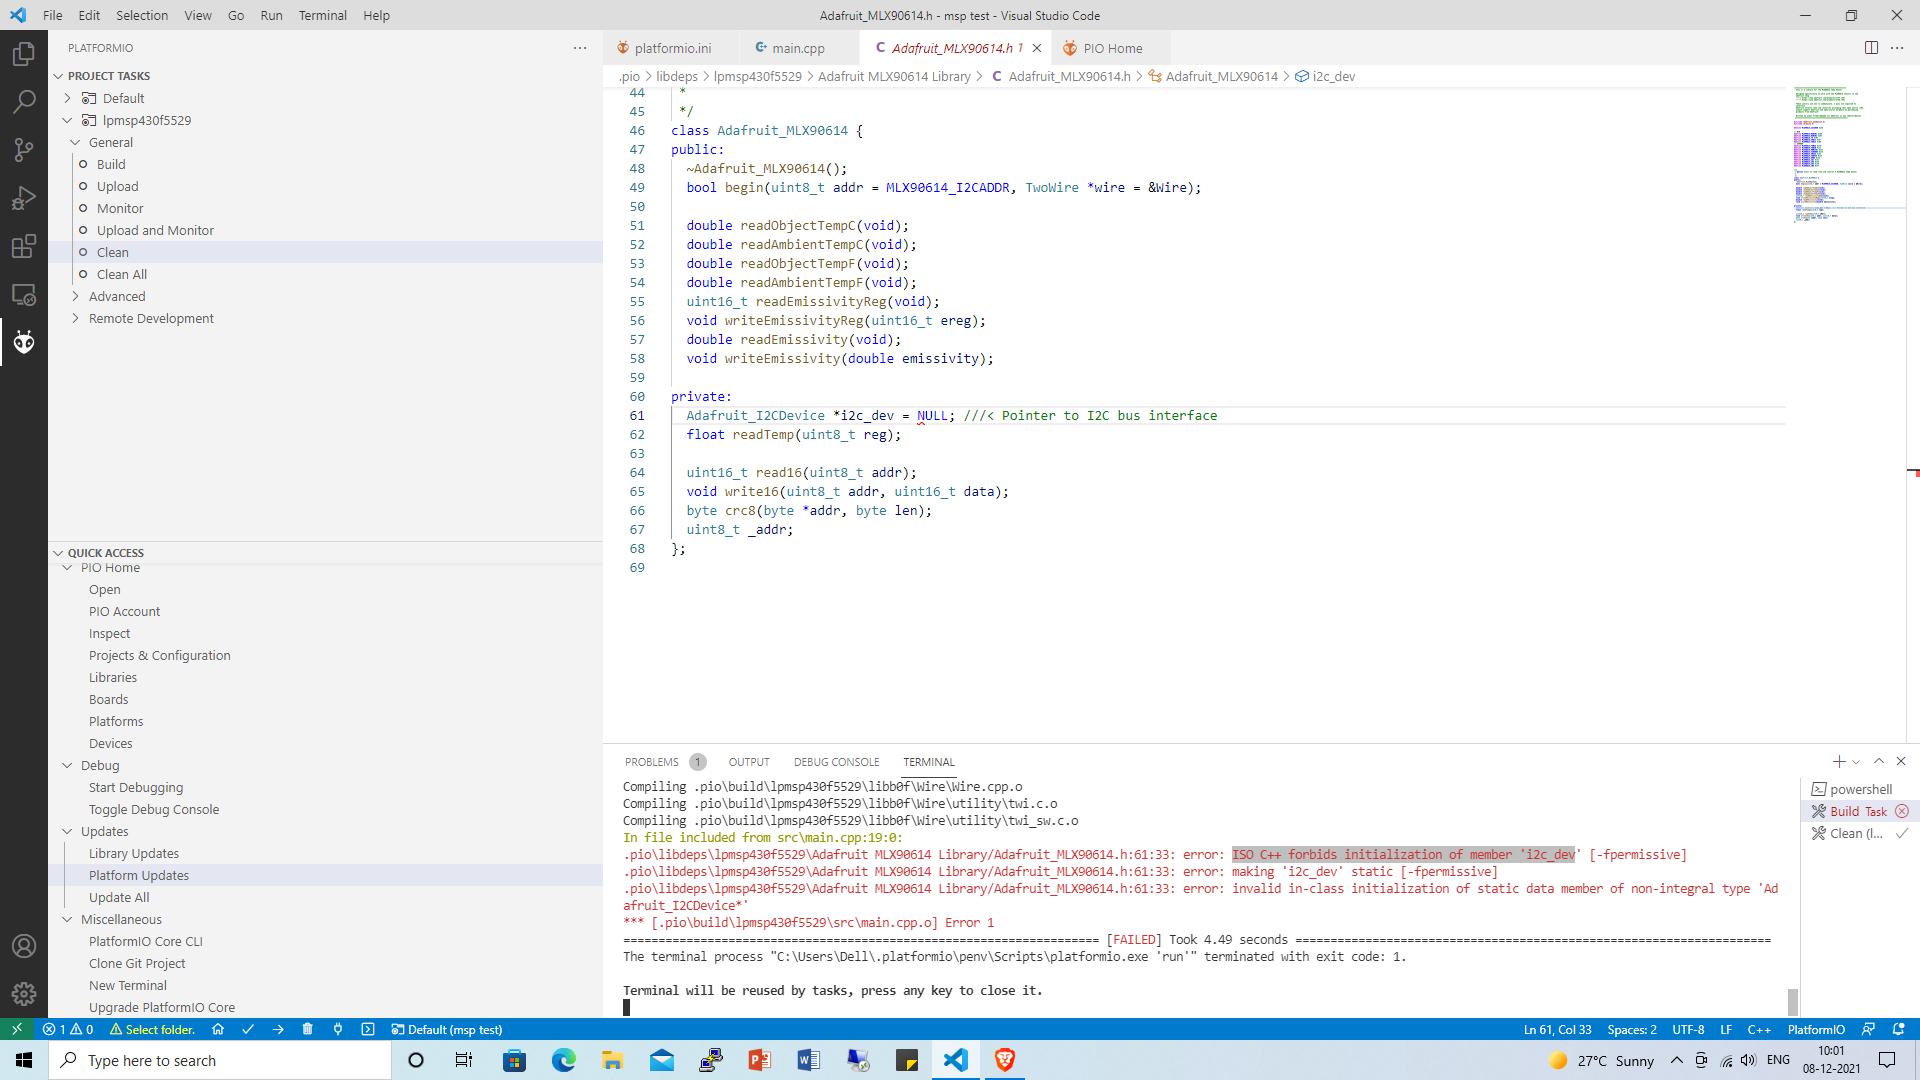Open the Selection menu

[142, 15]
